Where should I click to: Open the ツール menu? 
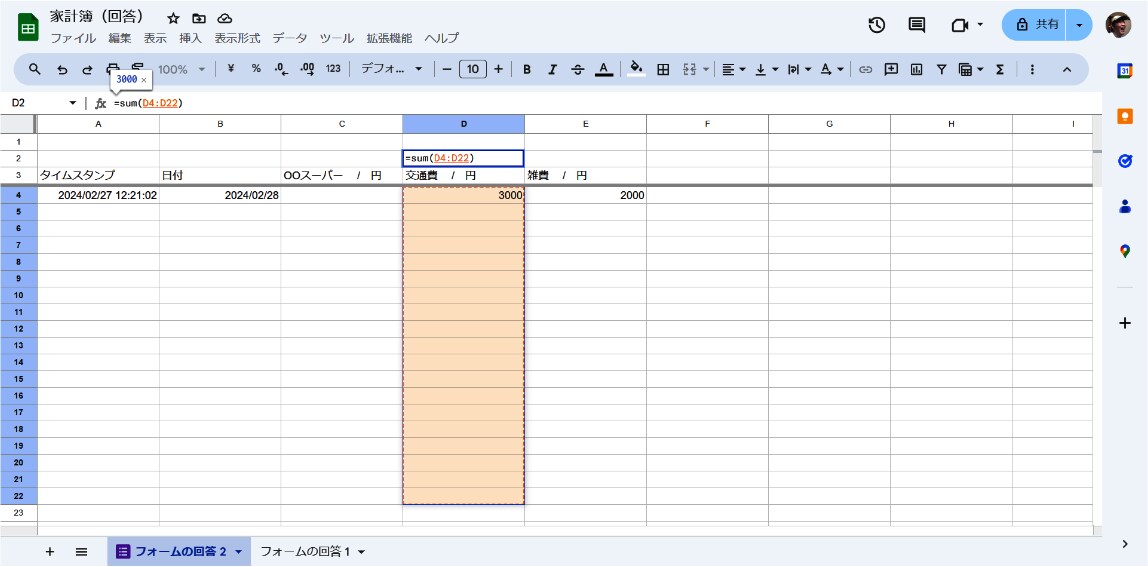pos(337,38)
